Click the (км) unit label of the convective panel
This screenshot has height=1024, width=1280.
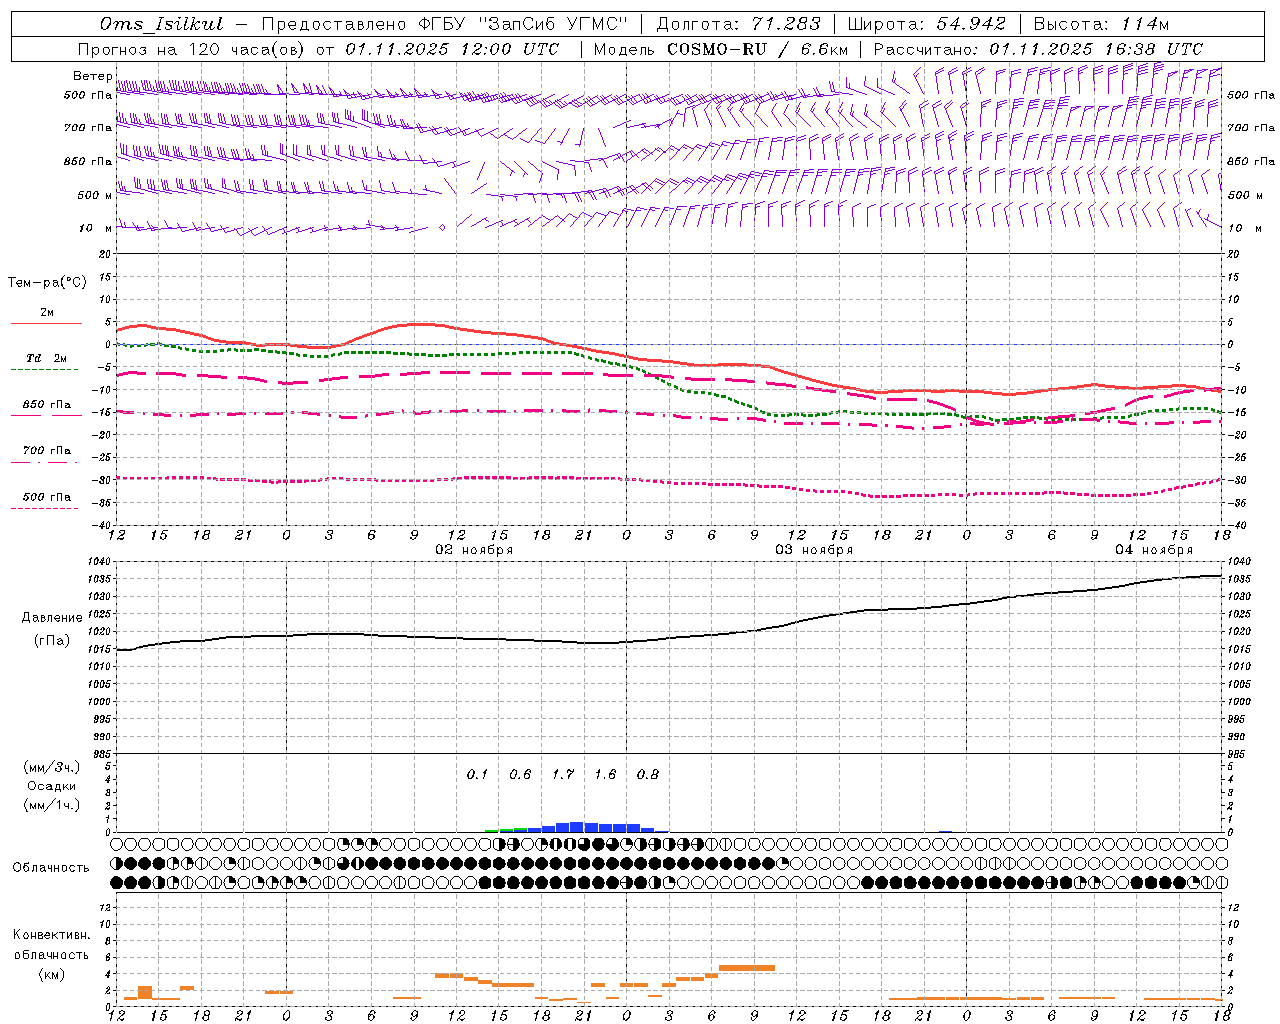click(51, 974)
